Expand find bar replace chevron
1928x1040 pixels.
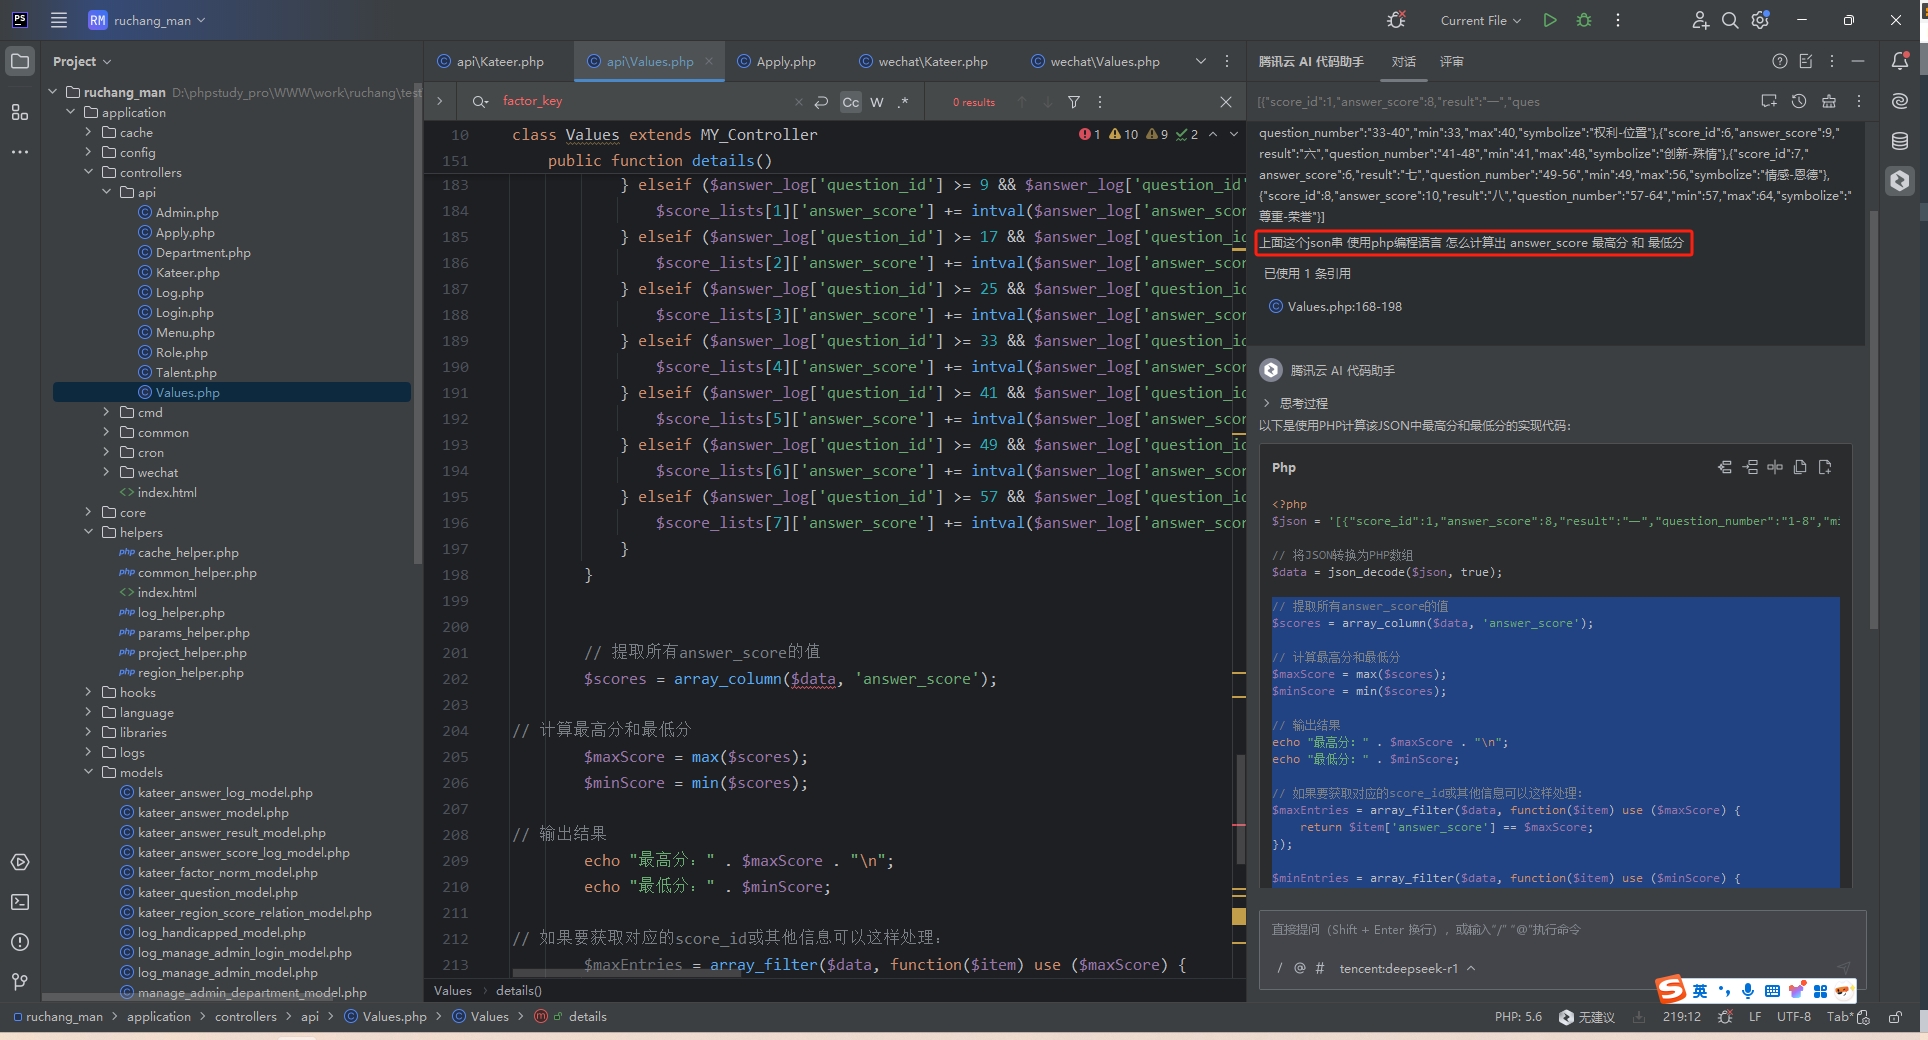(439, 101)
